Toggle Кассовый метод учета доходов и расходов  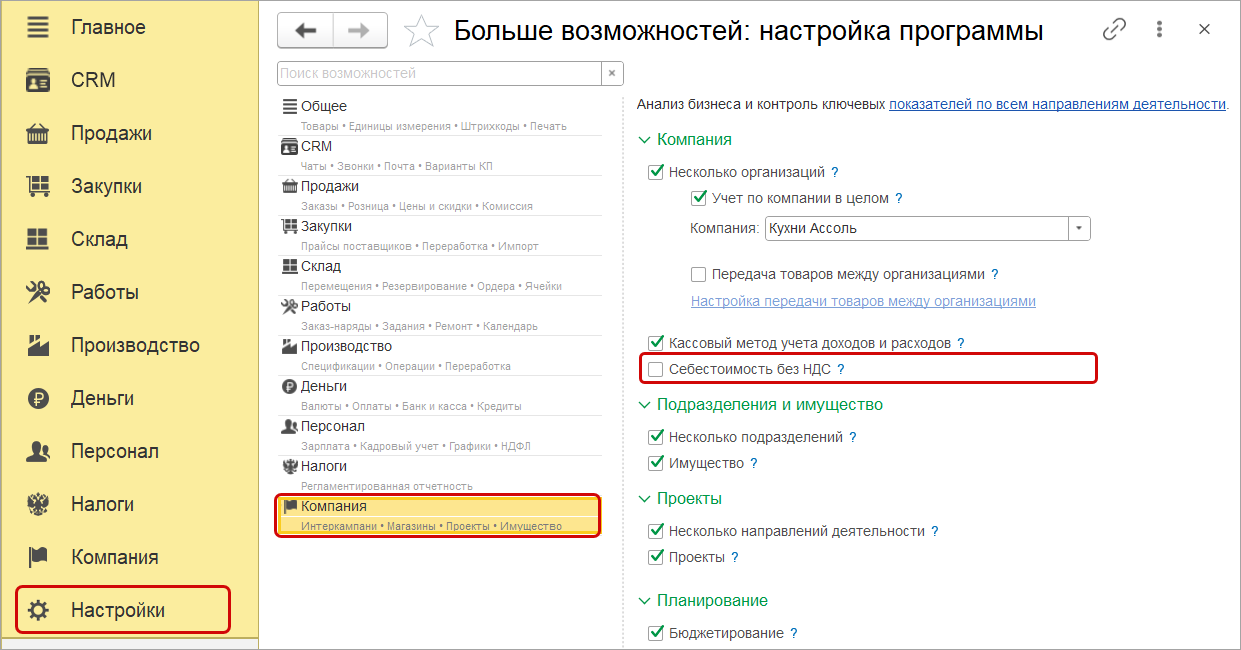(x=656, y=343)
